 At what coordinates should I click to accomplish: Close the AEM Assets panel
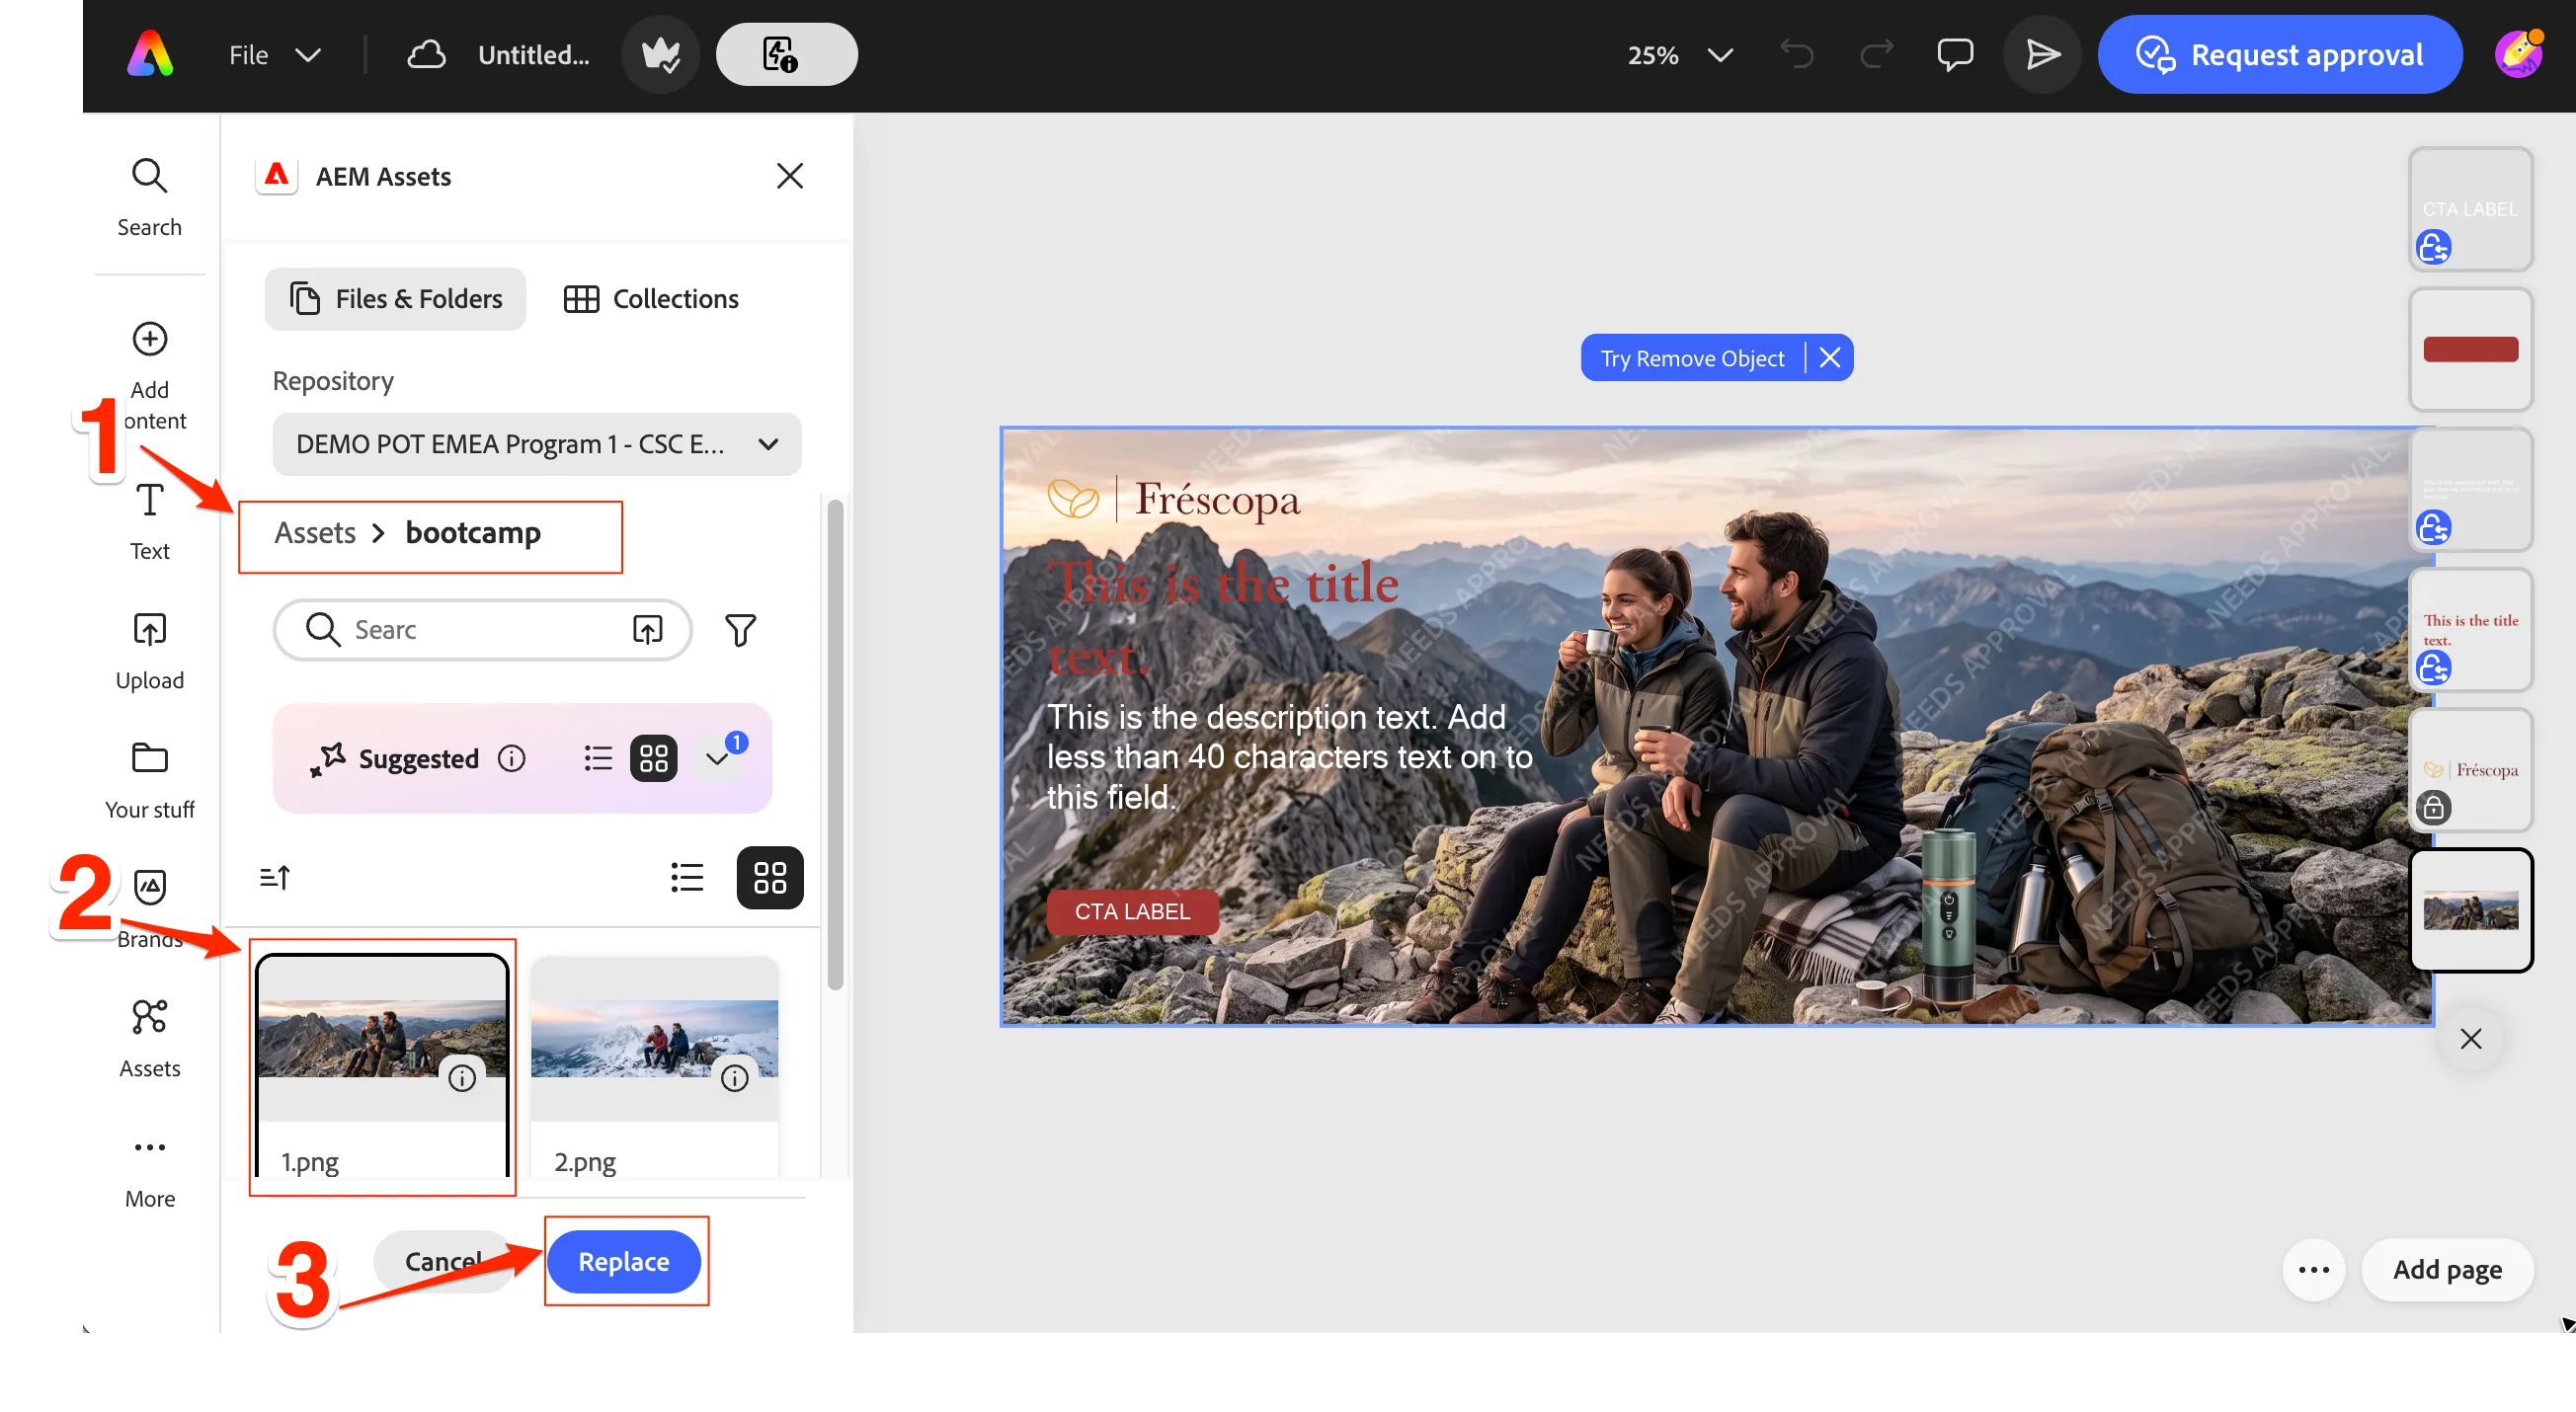[x=789, y=176]
